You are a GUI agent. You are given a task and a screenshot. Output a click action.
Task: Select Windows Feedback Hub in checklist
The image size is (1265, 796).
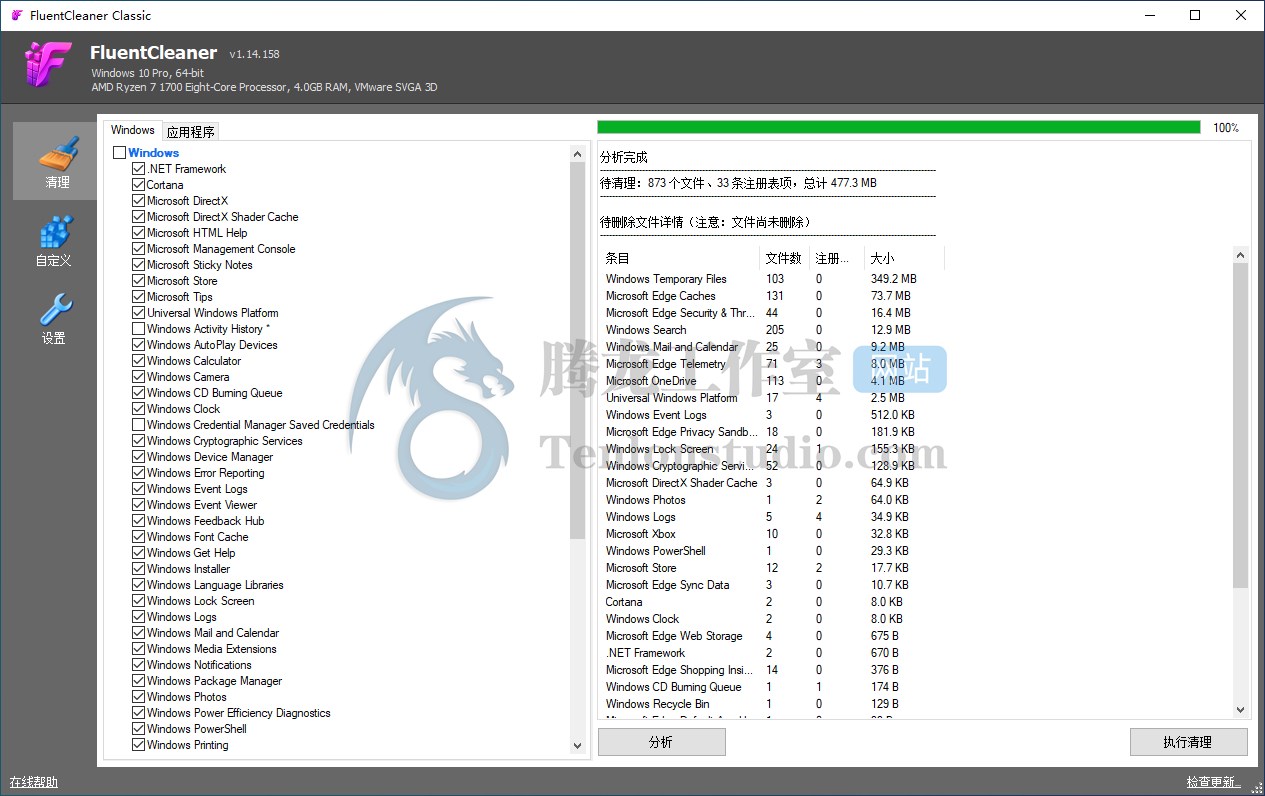coord(205,521)
